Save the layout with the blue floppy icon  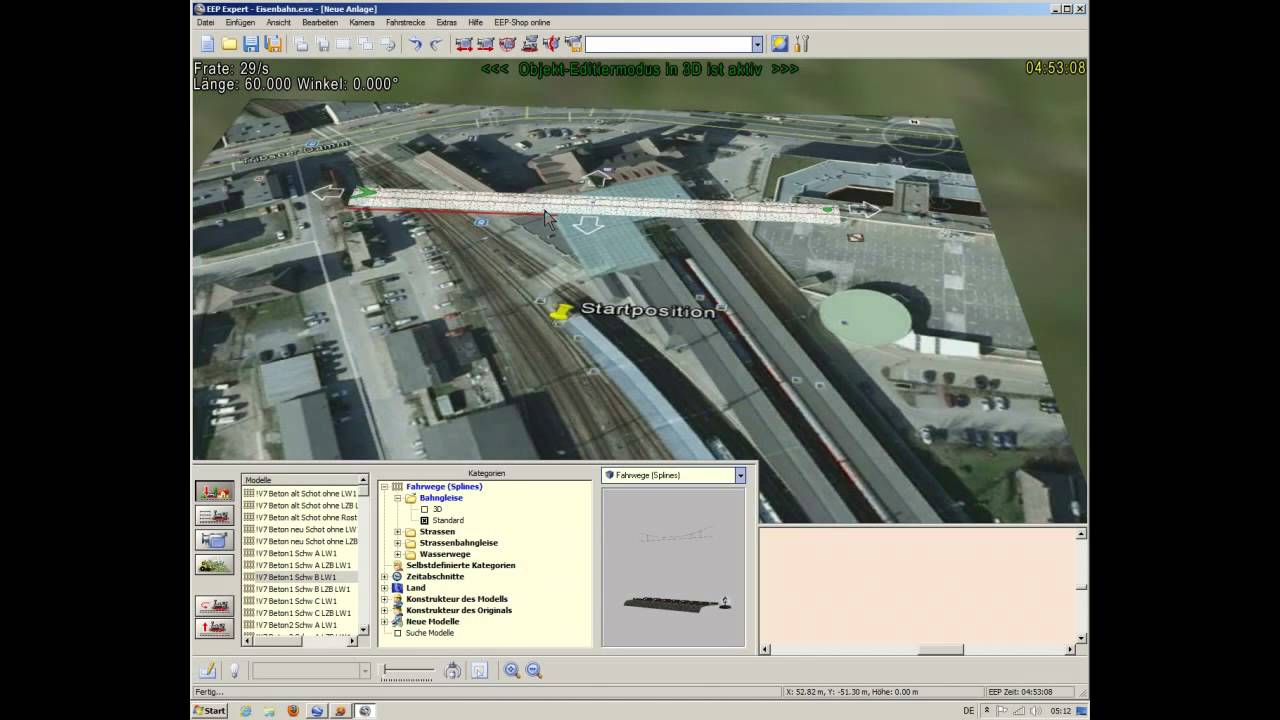pyautogui.click(x=251, y=44)
